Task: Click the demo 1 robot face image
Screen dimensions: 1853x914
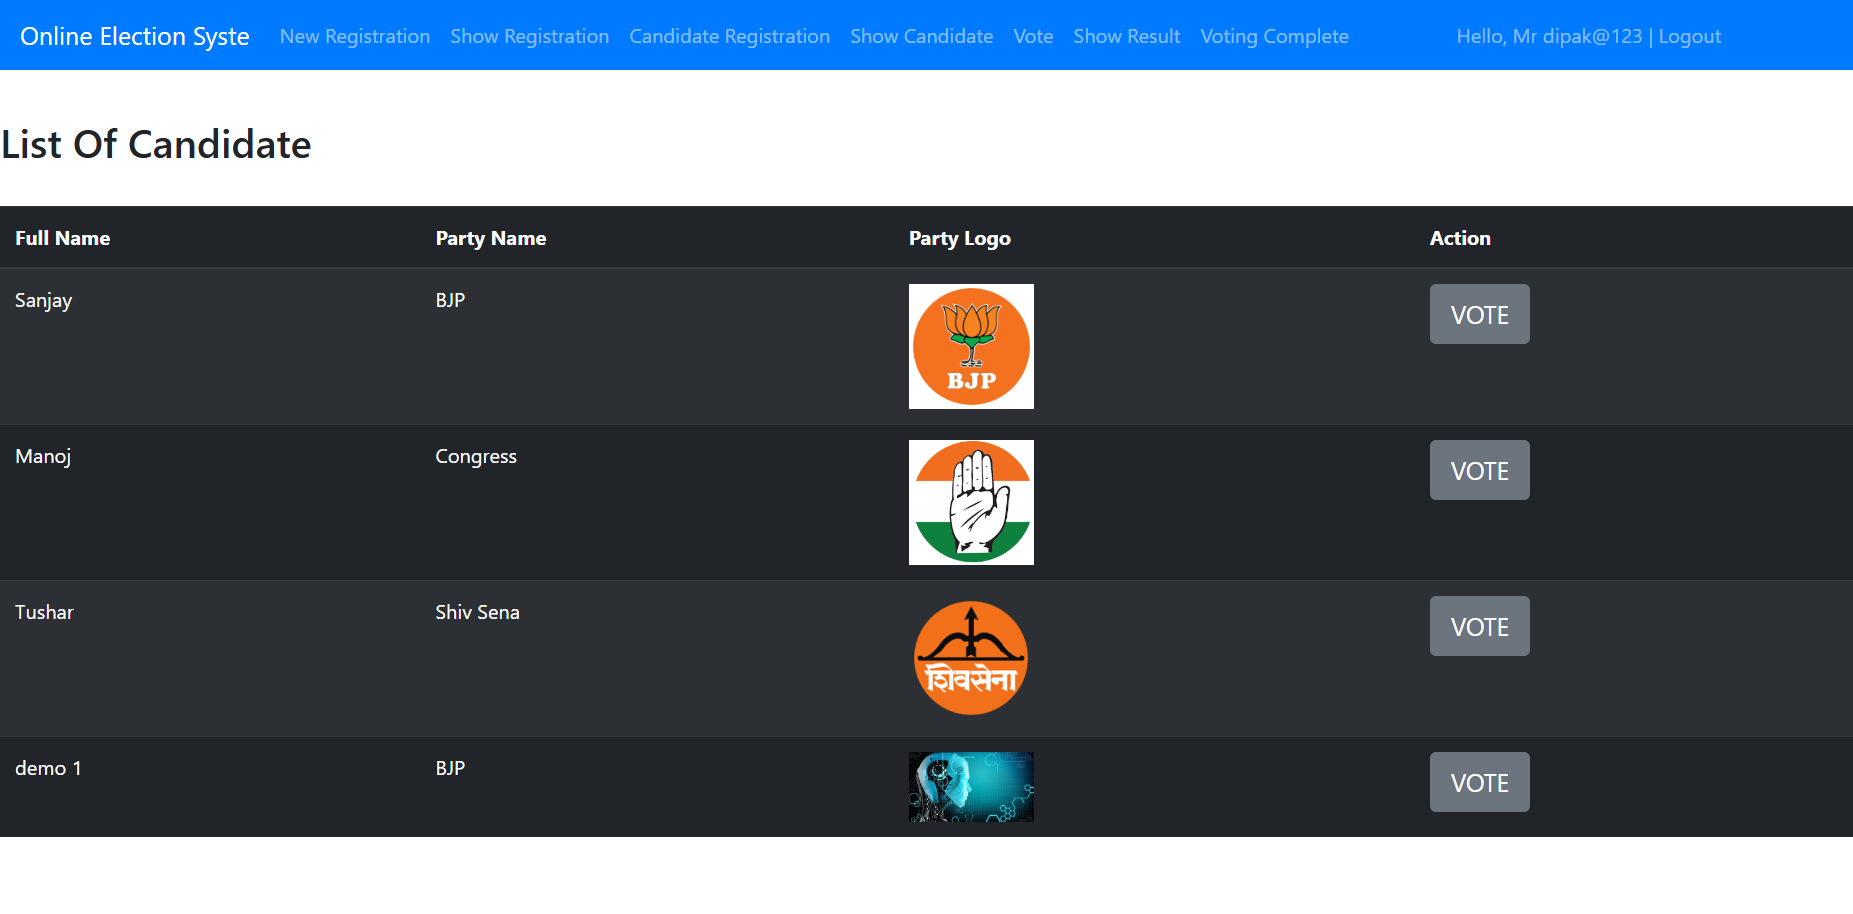Action: [971, 787]
